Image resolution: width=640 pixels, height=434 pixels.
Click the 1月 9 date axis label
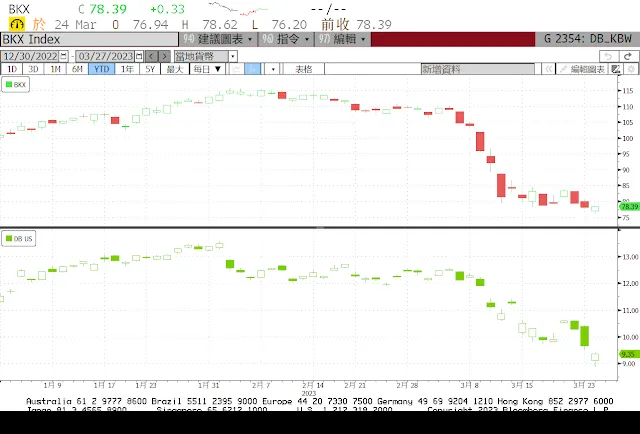coord(52,385)
